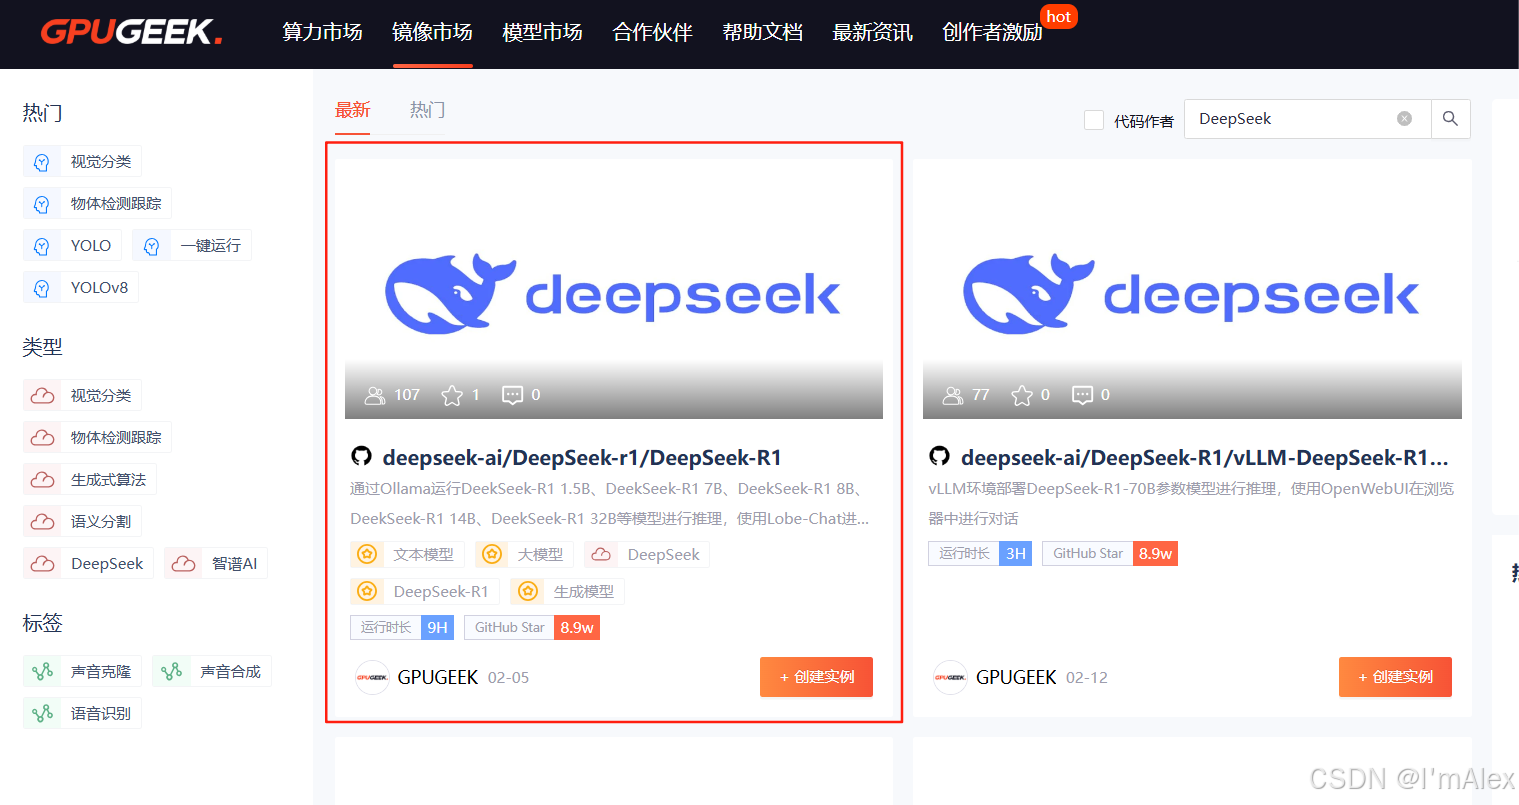Click the vLLM环境部署 description text

click(1191, 504)
